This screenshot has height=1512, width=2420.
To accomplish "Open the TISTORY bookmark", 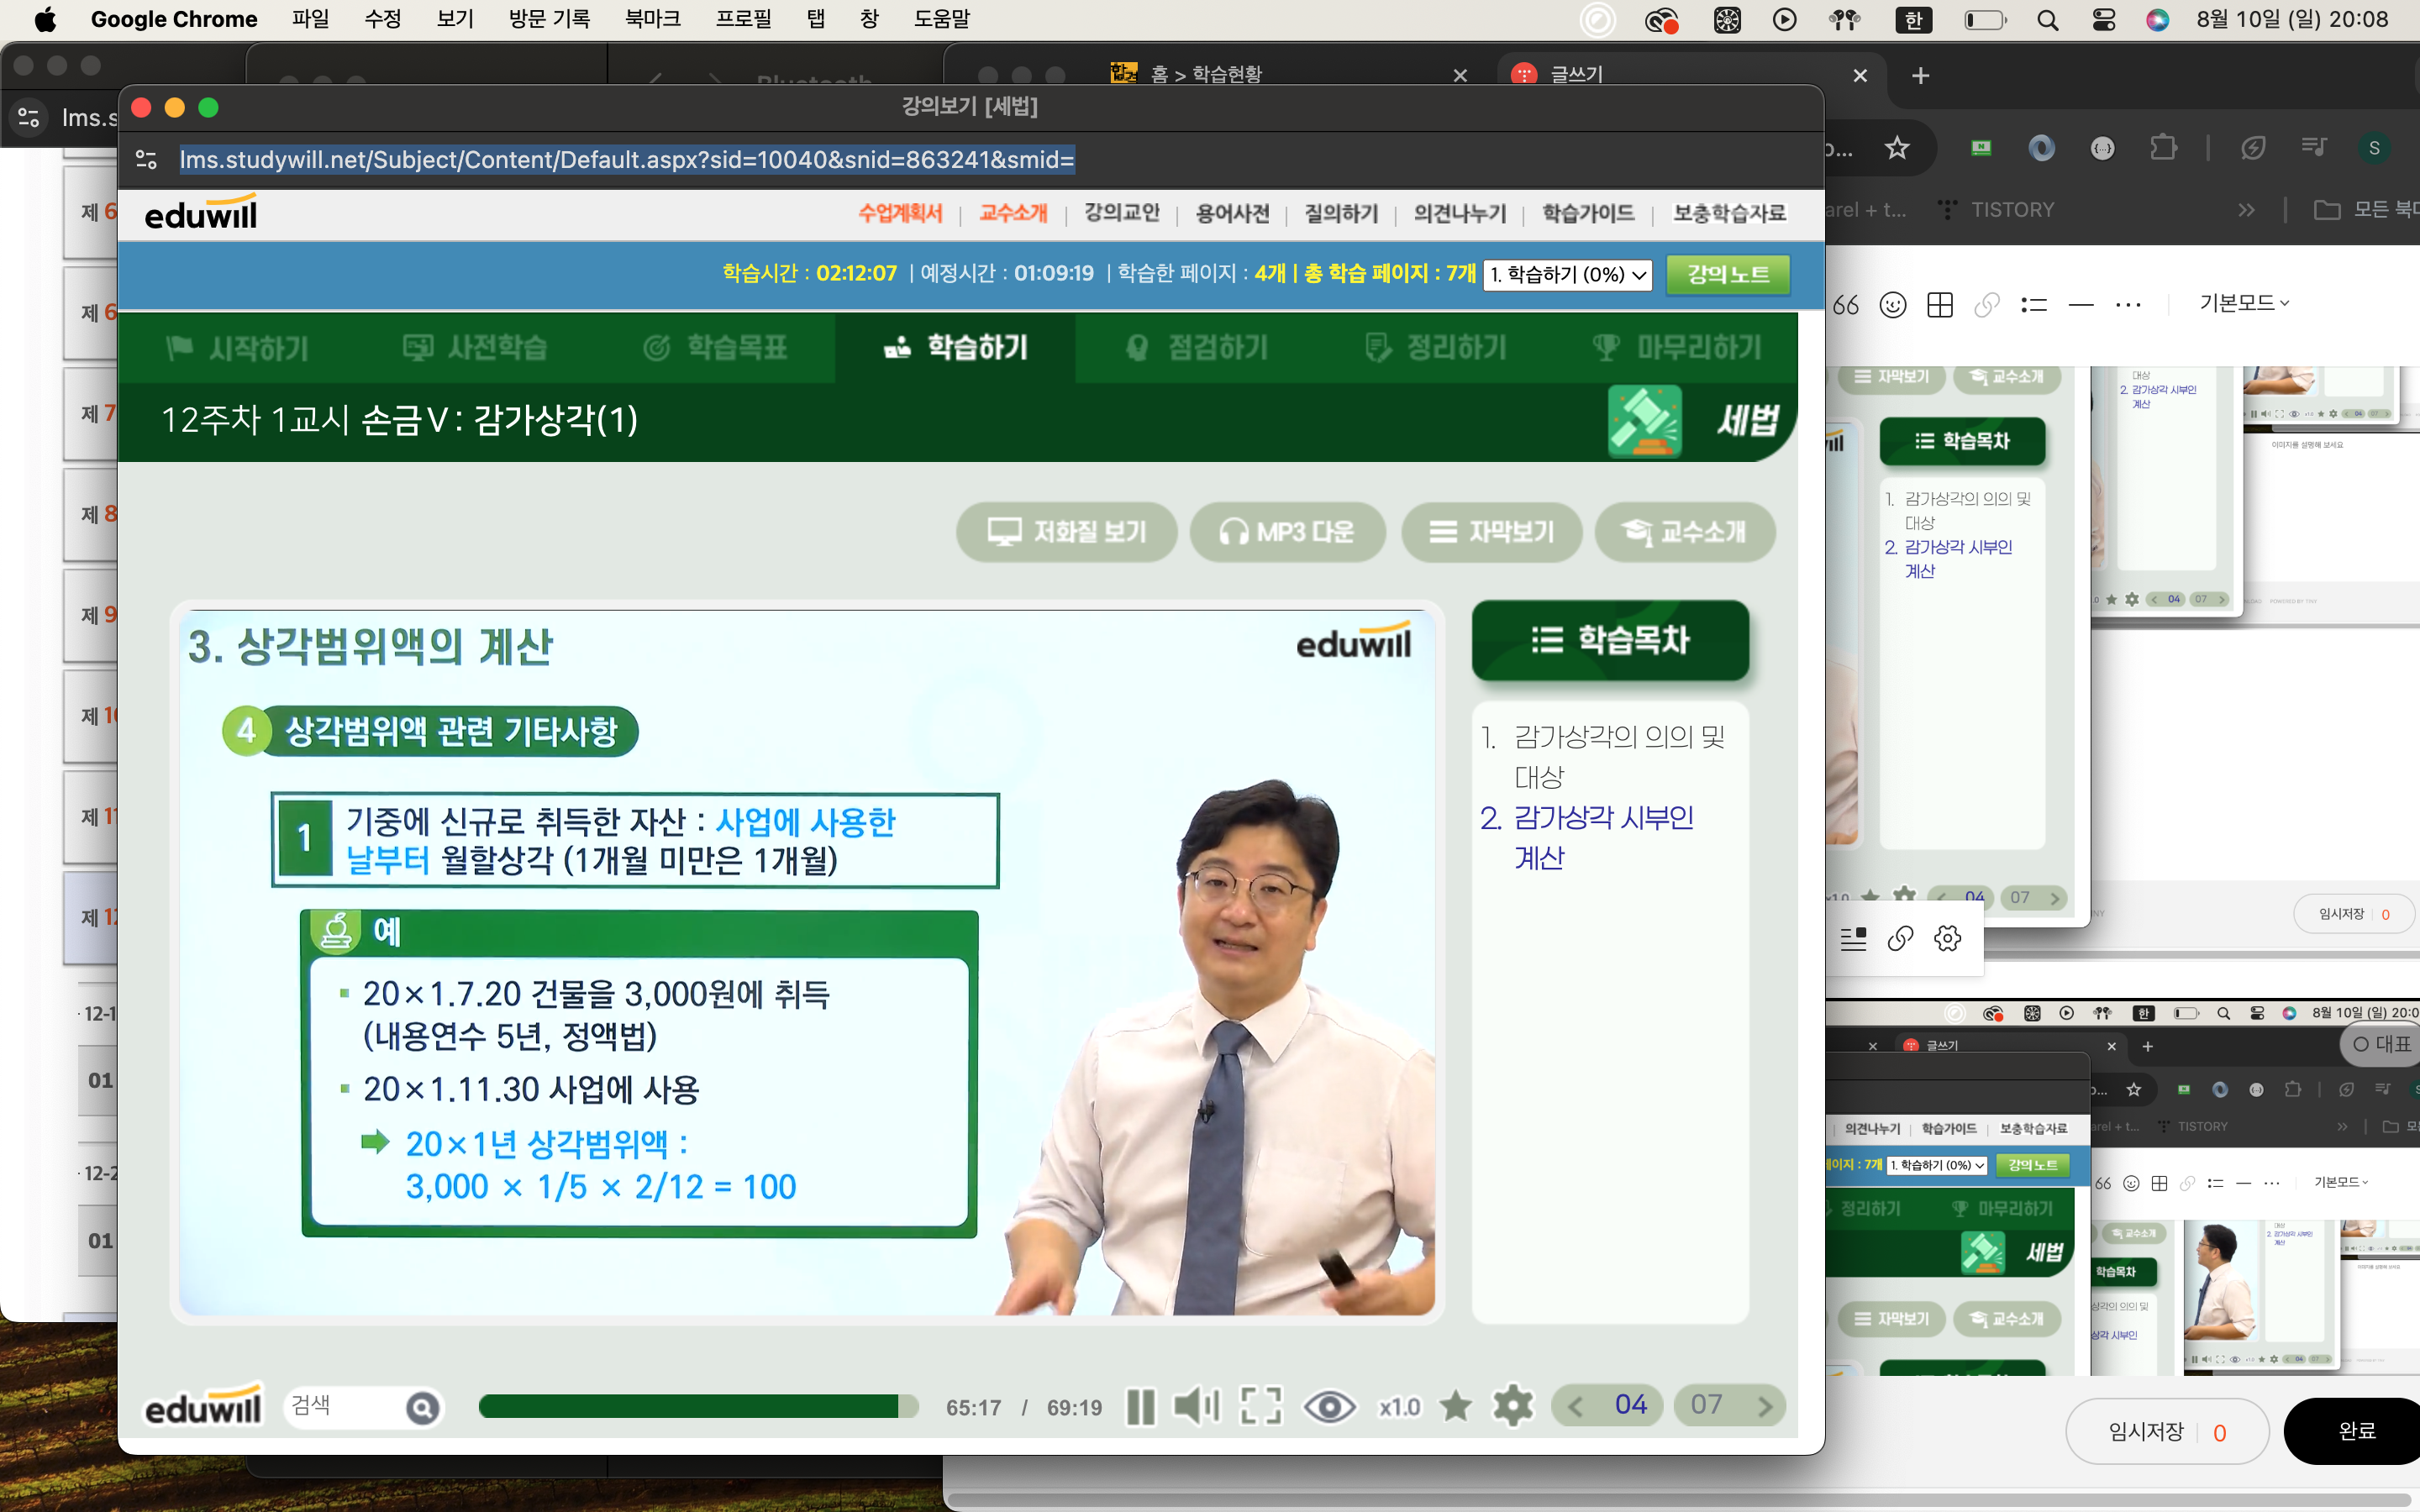I will pos(1996,210).
